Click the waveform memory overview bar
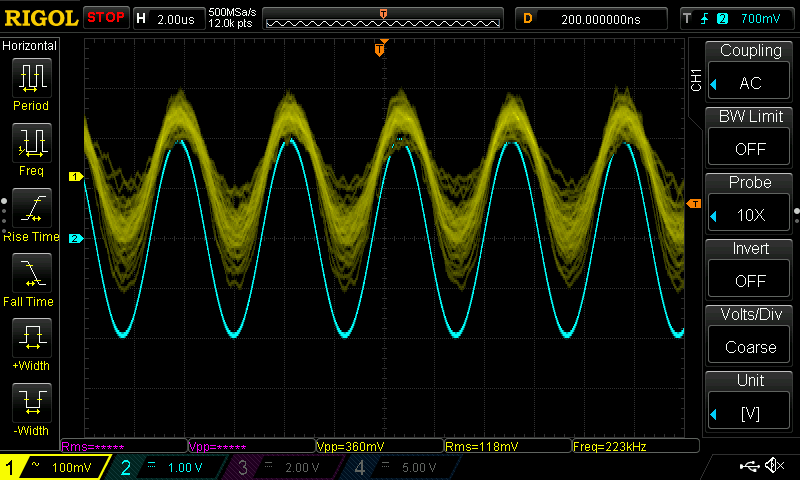The image size is (800, 480). point(383,19)
